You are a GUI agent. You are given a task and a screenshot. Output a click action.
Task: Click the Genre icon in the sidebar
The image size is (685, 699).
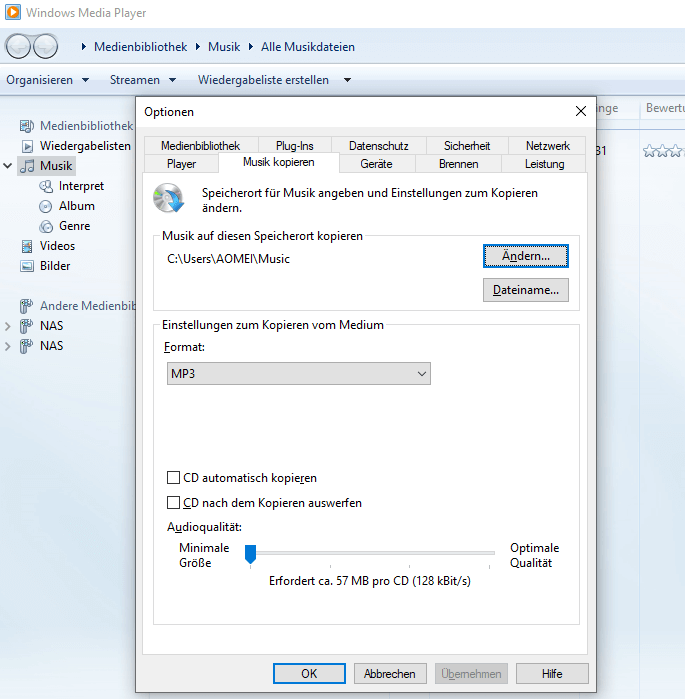pos(46,226)
